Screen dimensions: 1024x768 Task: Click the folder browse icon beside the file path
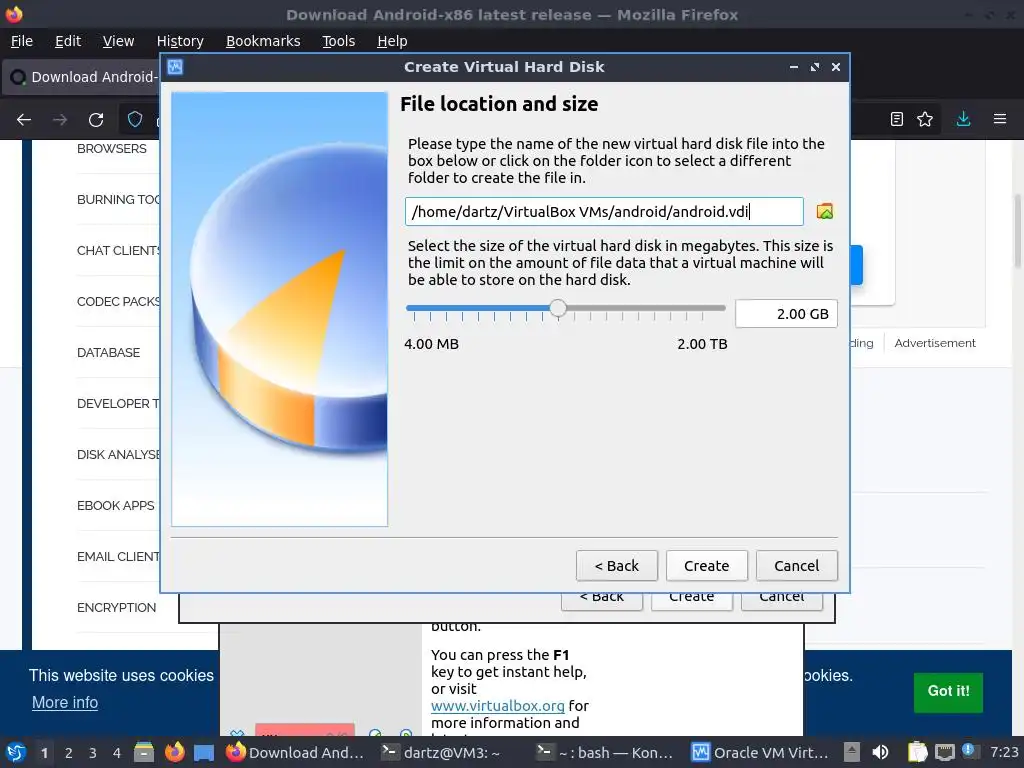coord(824,212)
